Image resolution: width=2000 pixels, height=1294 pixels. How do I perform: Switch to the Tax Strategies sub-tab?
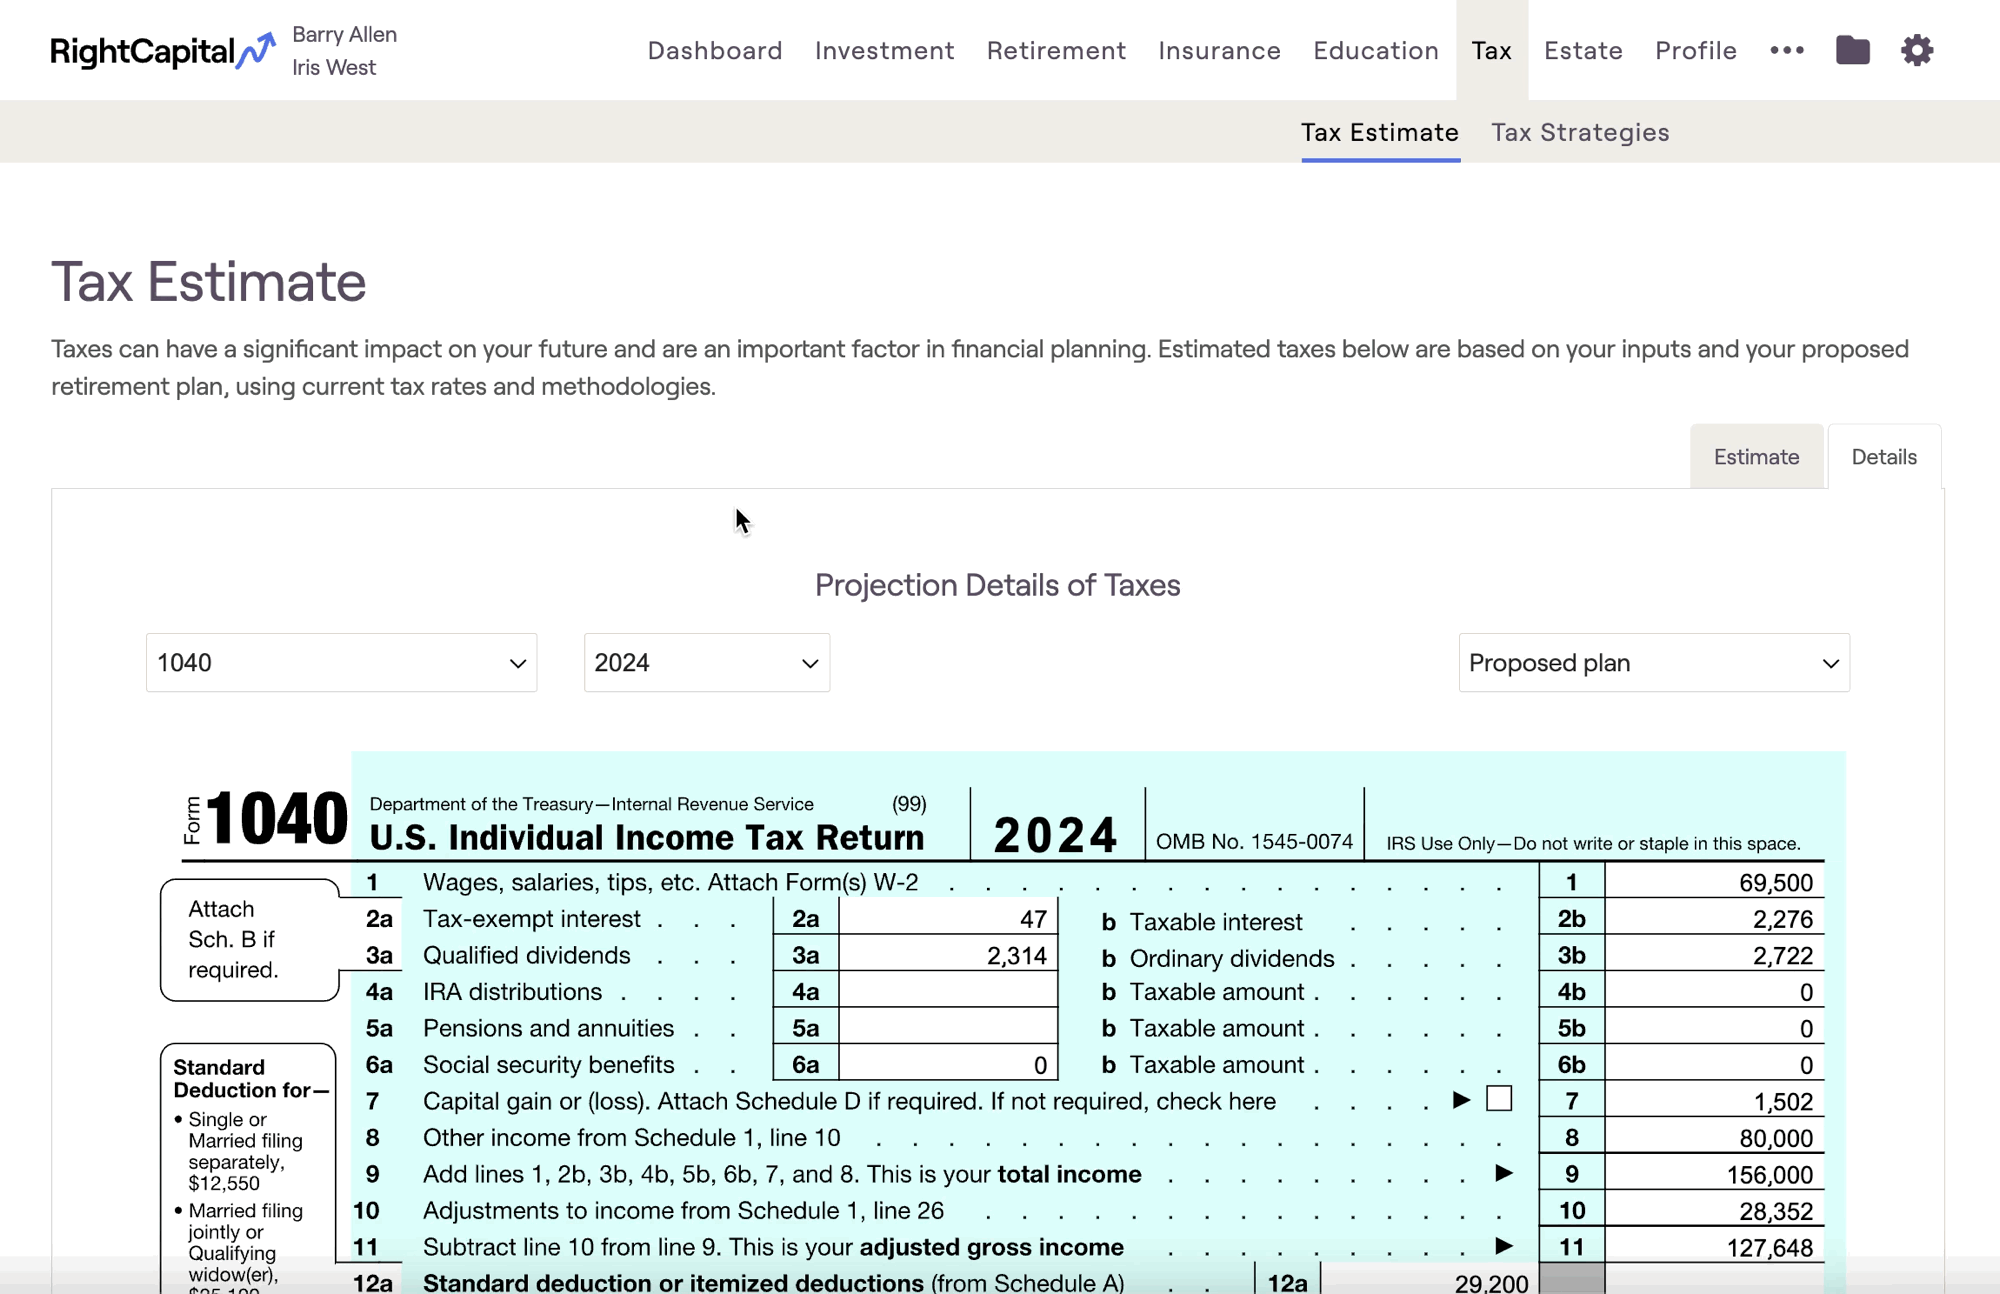(x=1580, y=132)
